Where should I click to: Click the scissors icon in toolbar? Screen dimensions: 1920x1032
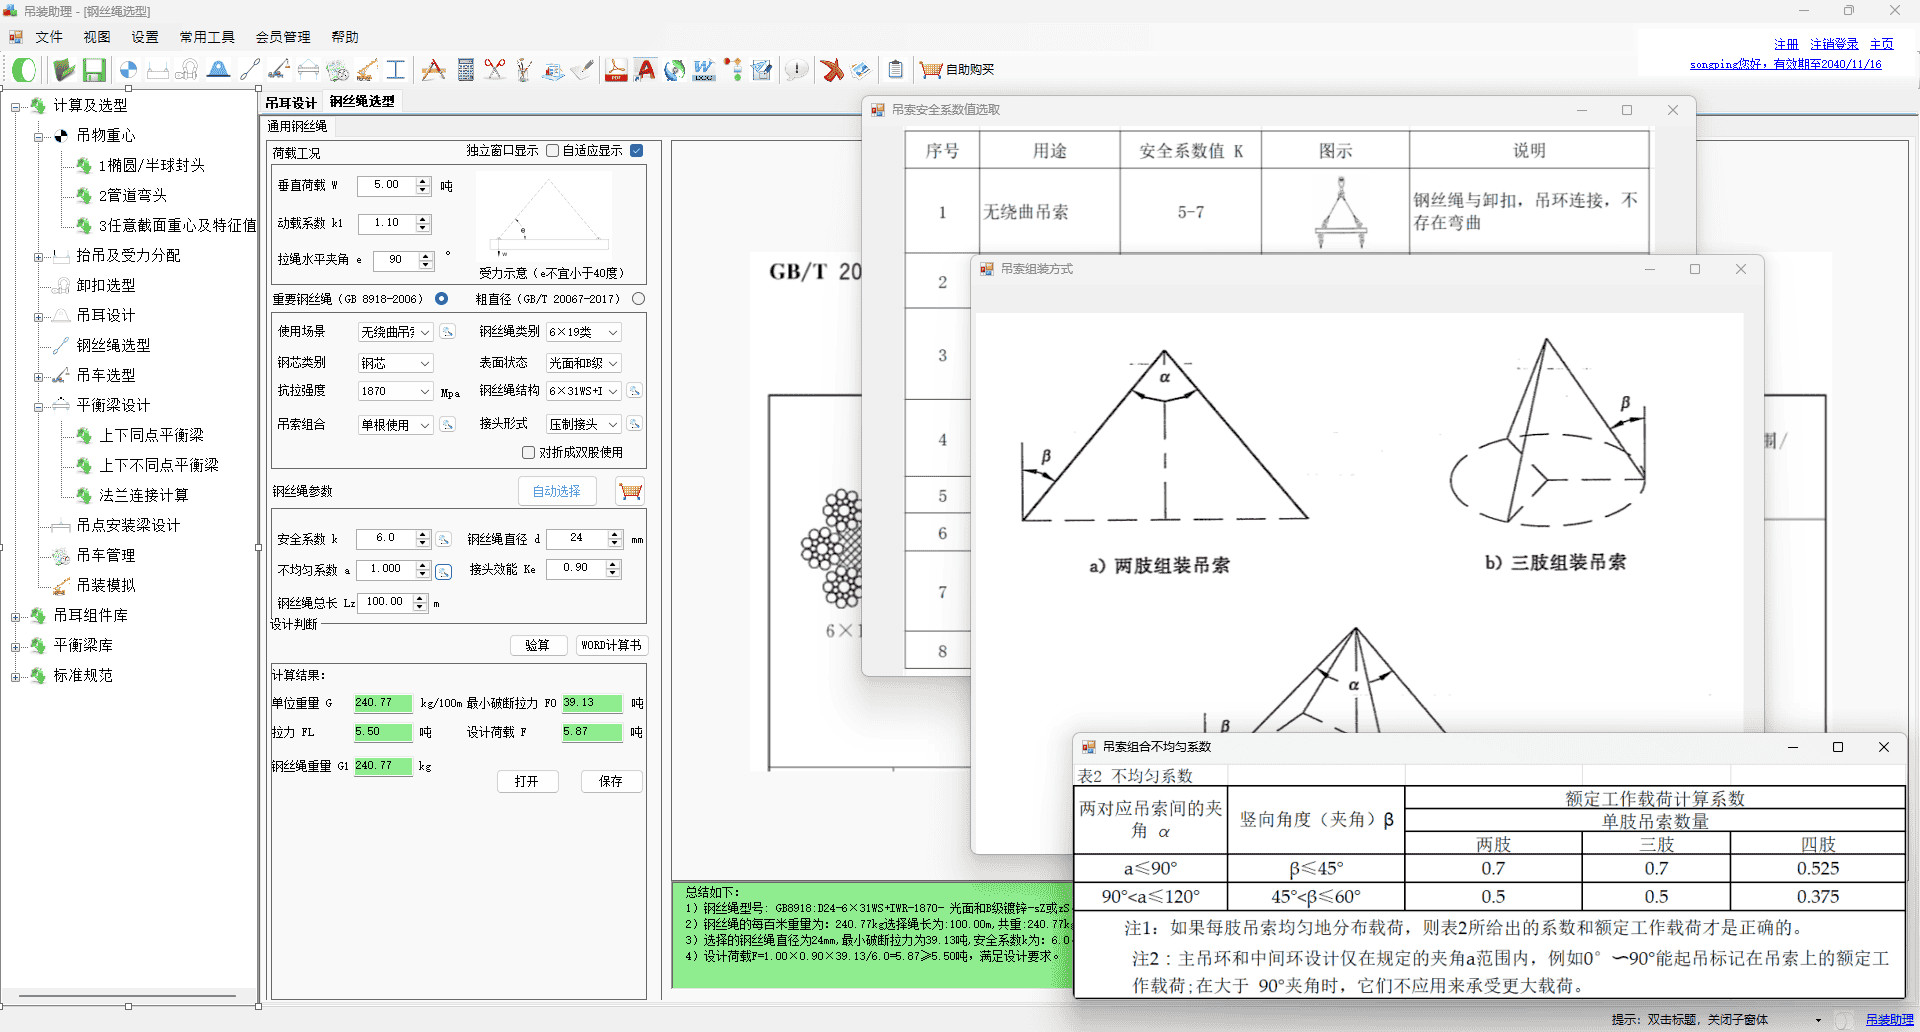[494, 70]
